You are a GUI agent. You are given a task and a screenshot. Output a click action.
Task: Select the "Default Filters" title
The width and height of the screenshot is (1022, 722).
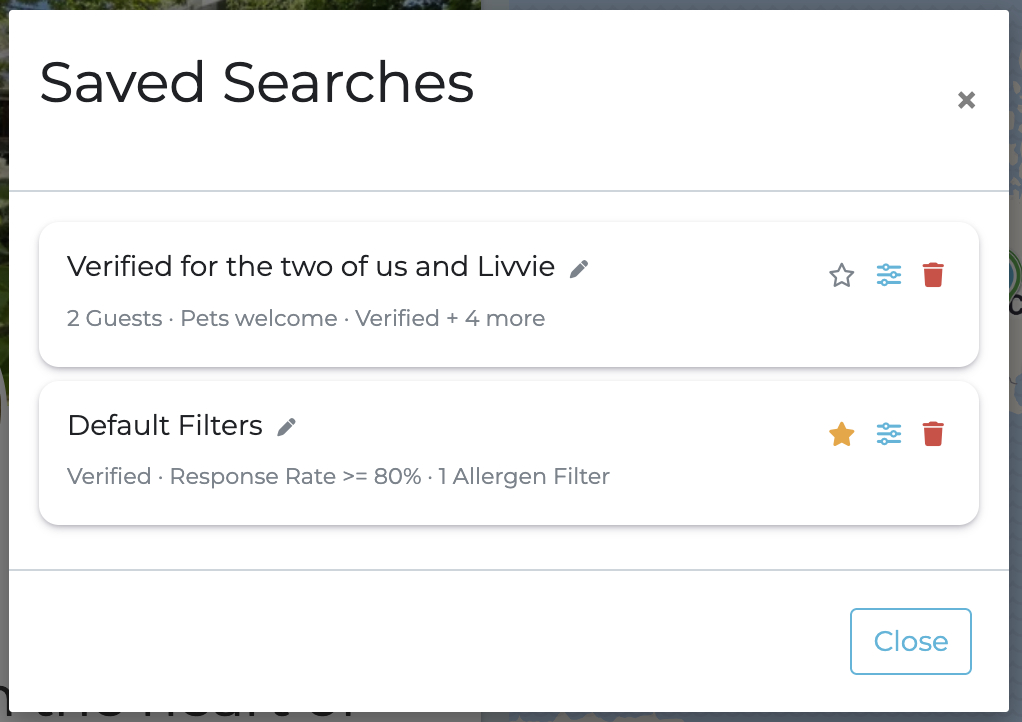point(165,426)
